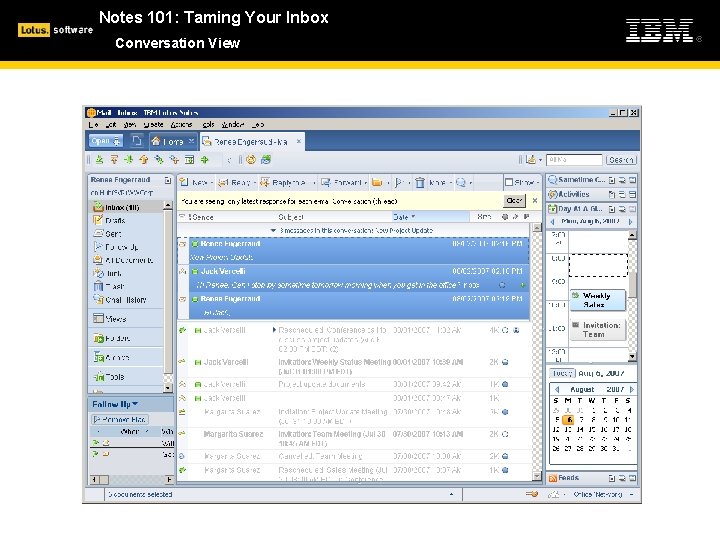720x540 pixels.
Task: Click the Today button in calendar
Action: (562, 373)
